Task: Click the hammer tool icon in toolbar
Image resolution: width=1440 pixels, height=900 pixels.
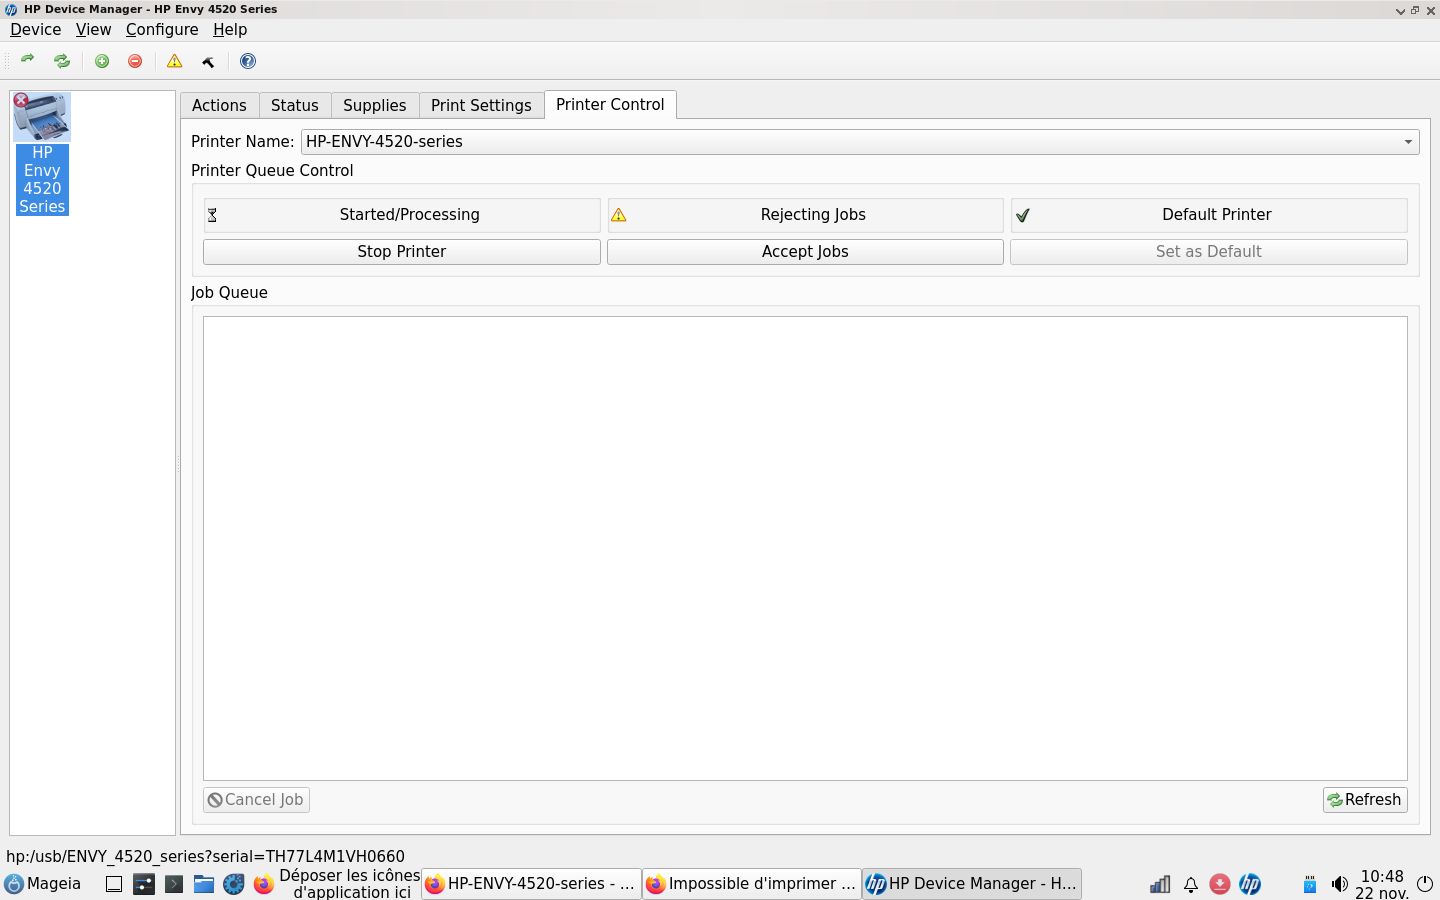Action: (208, 61)
